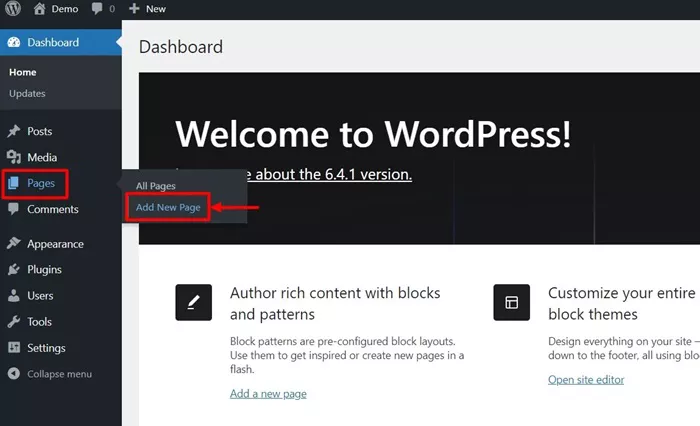Click the Tools wrench icon

14,322
